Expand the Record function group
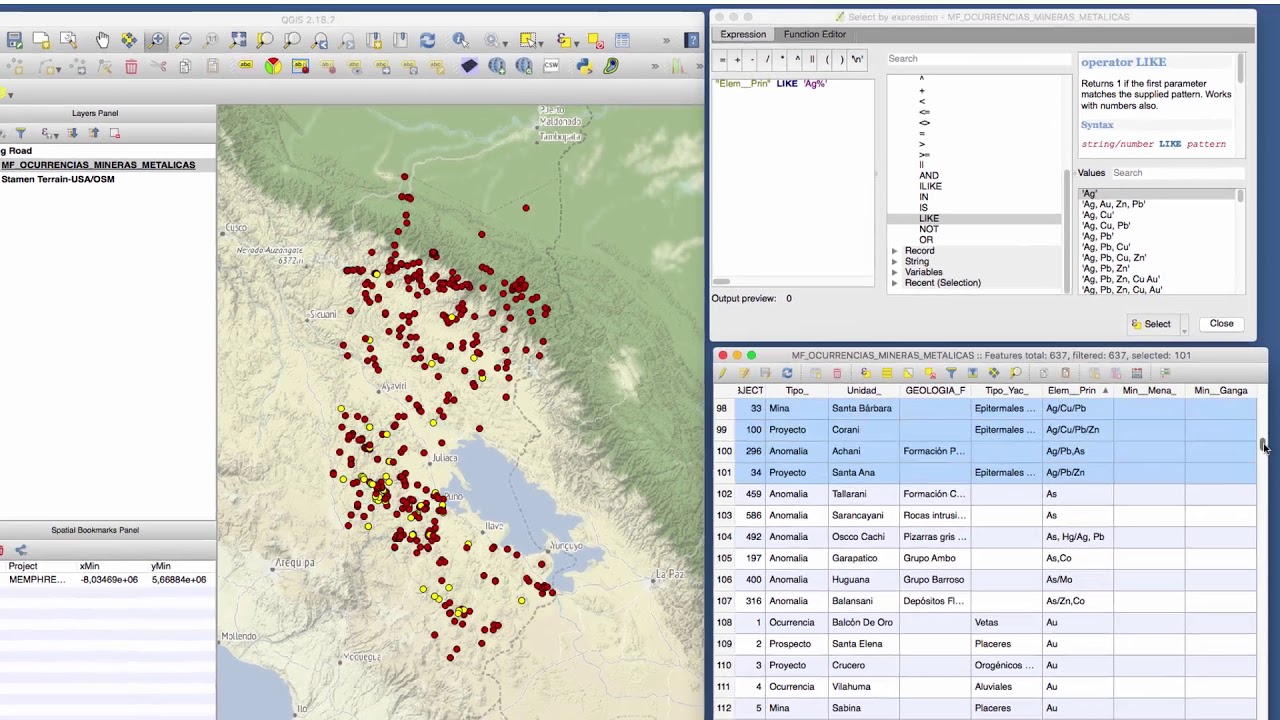 [895, 251]
